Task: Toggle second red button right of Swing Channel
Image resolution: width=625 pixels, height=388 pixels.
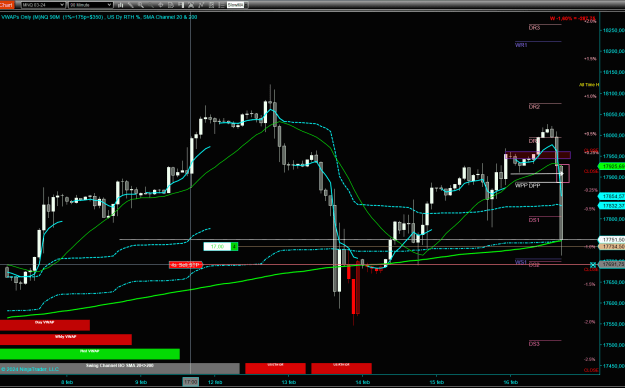Action: (x=342, y=368)
